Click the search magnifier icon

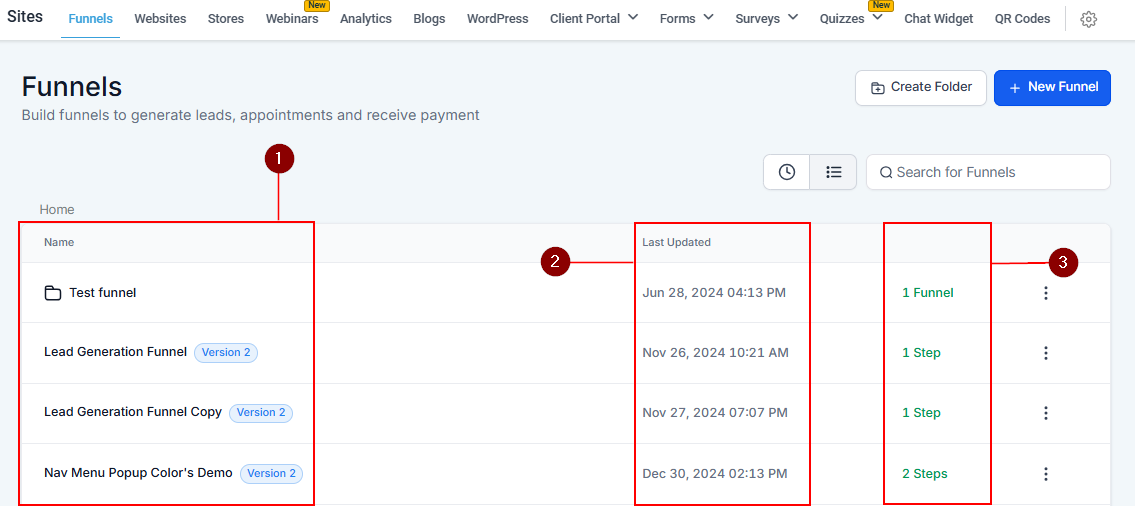[x=885, y=172]
